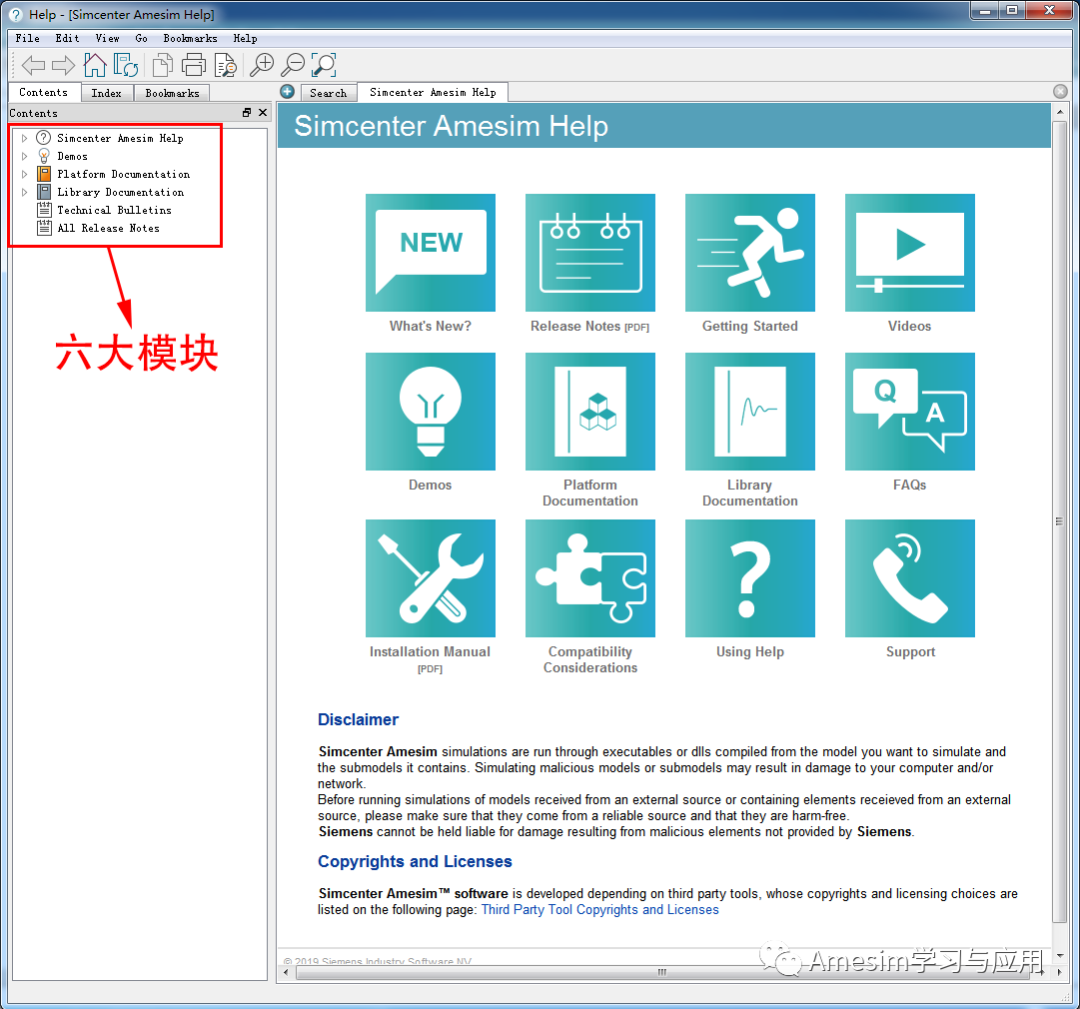
Task: Expand the Library Documentation tree node
Action: pos(24,192)
